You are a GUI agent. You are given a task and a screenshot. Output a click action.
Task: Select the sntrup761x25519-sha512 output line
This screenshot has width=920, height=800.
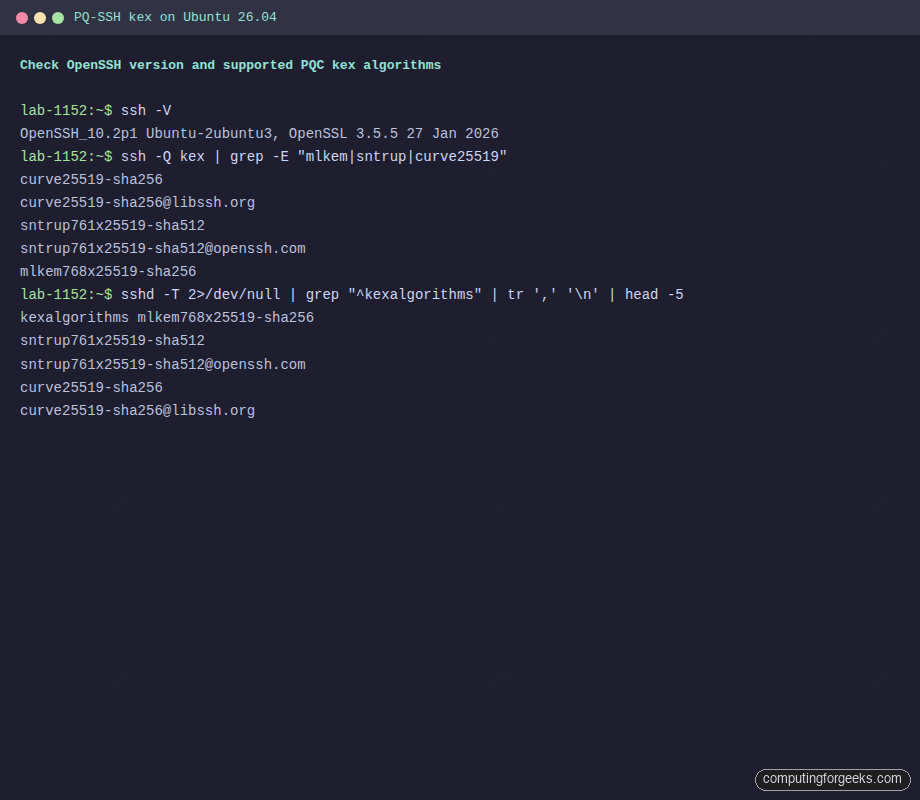click(112, 225)
